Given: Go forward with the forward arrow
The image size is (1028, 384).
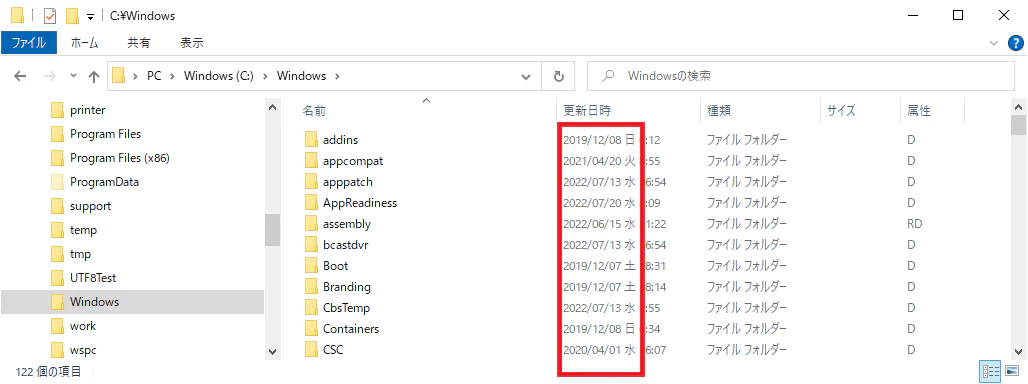Looking at the screenshot, I should pos(50,76).
